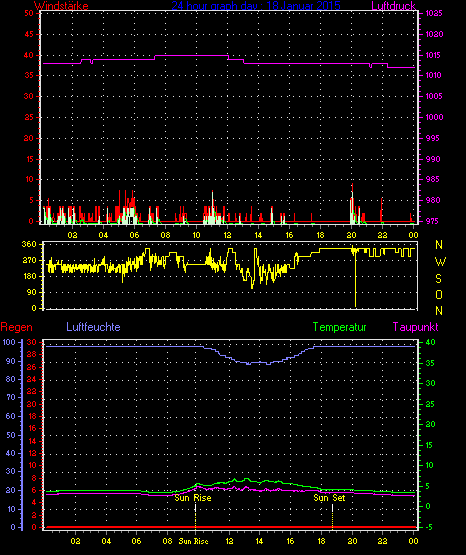Select 15 on the red Windstärke axis

click(29, 159)
